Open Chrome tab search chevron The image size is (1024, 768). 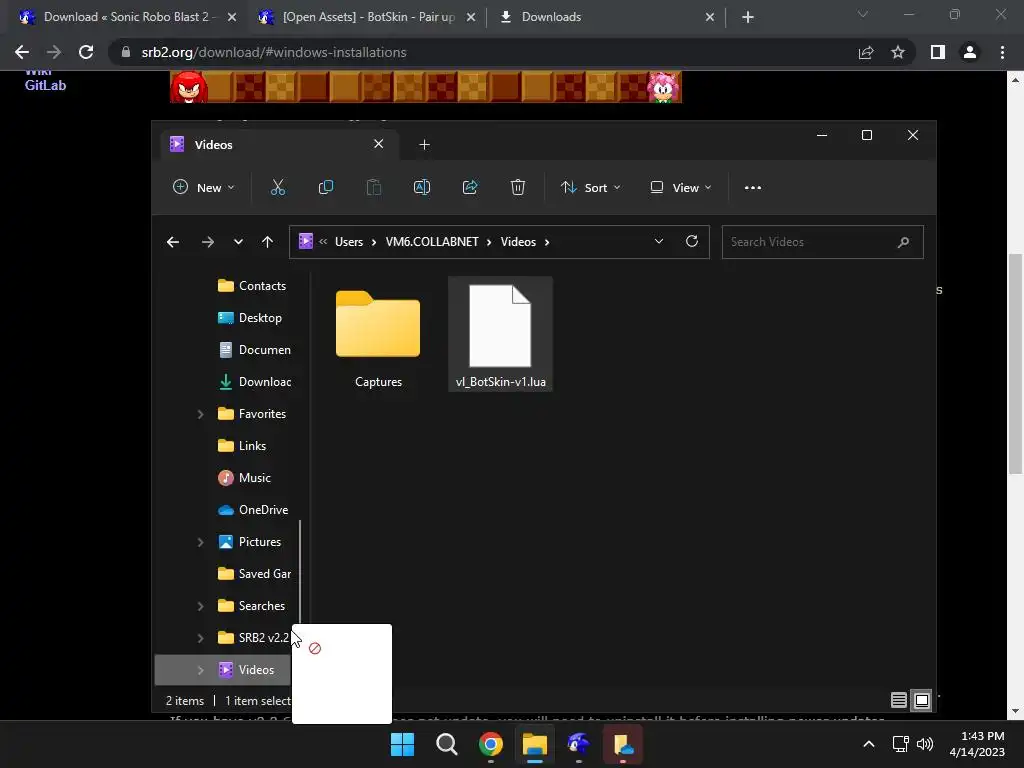coord(863,14)
